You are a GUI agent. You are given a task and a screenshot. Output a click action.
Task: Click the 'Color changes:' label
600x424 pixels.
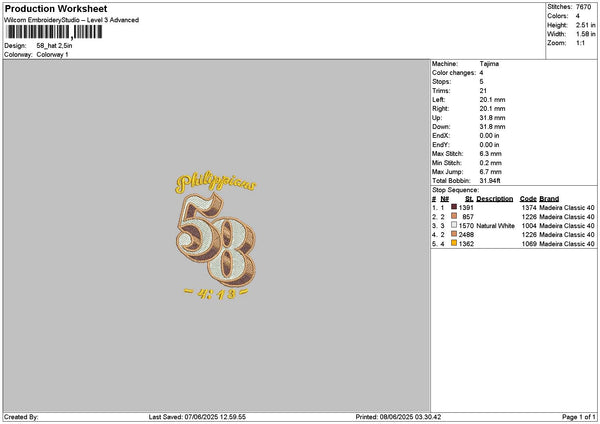(454, 73)
